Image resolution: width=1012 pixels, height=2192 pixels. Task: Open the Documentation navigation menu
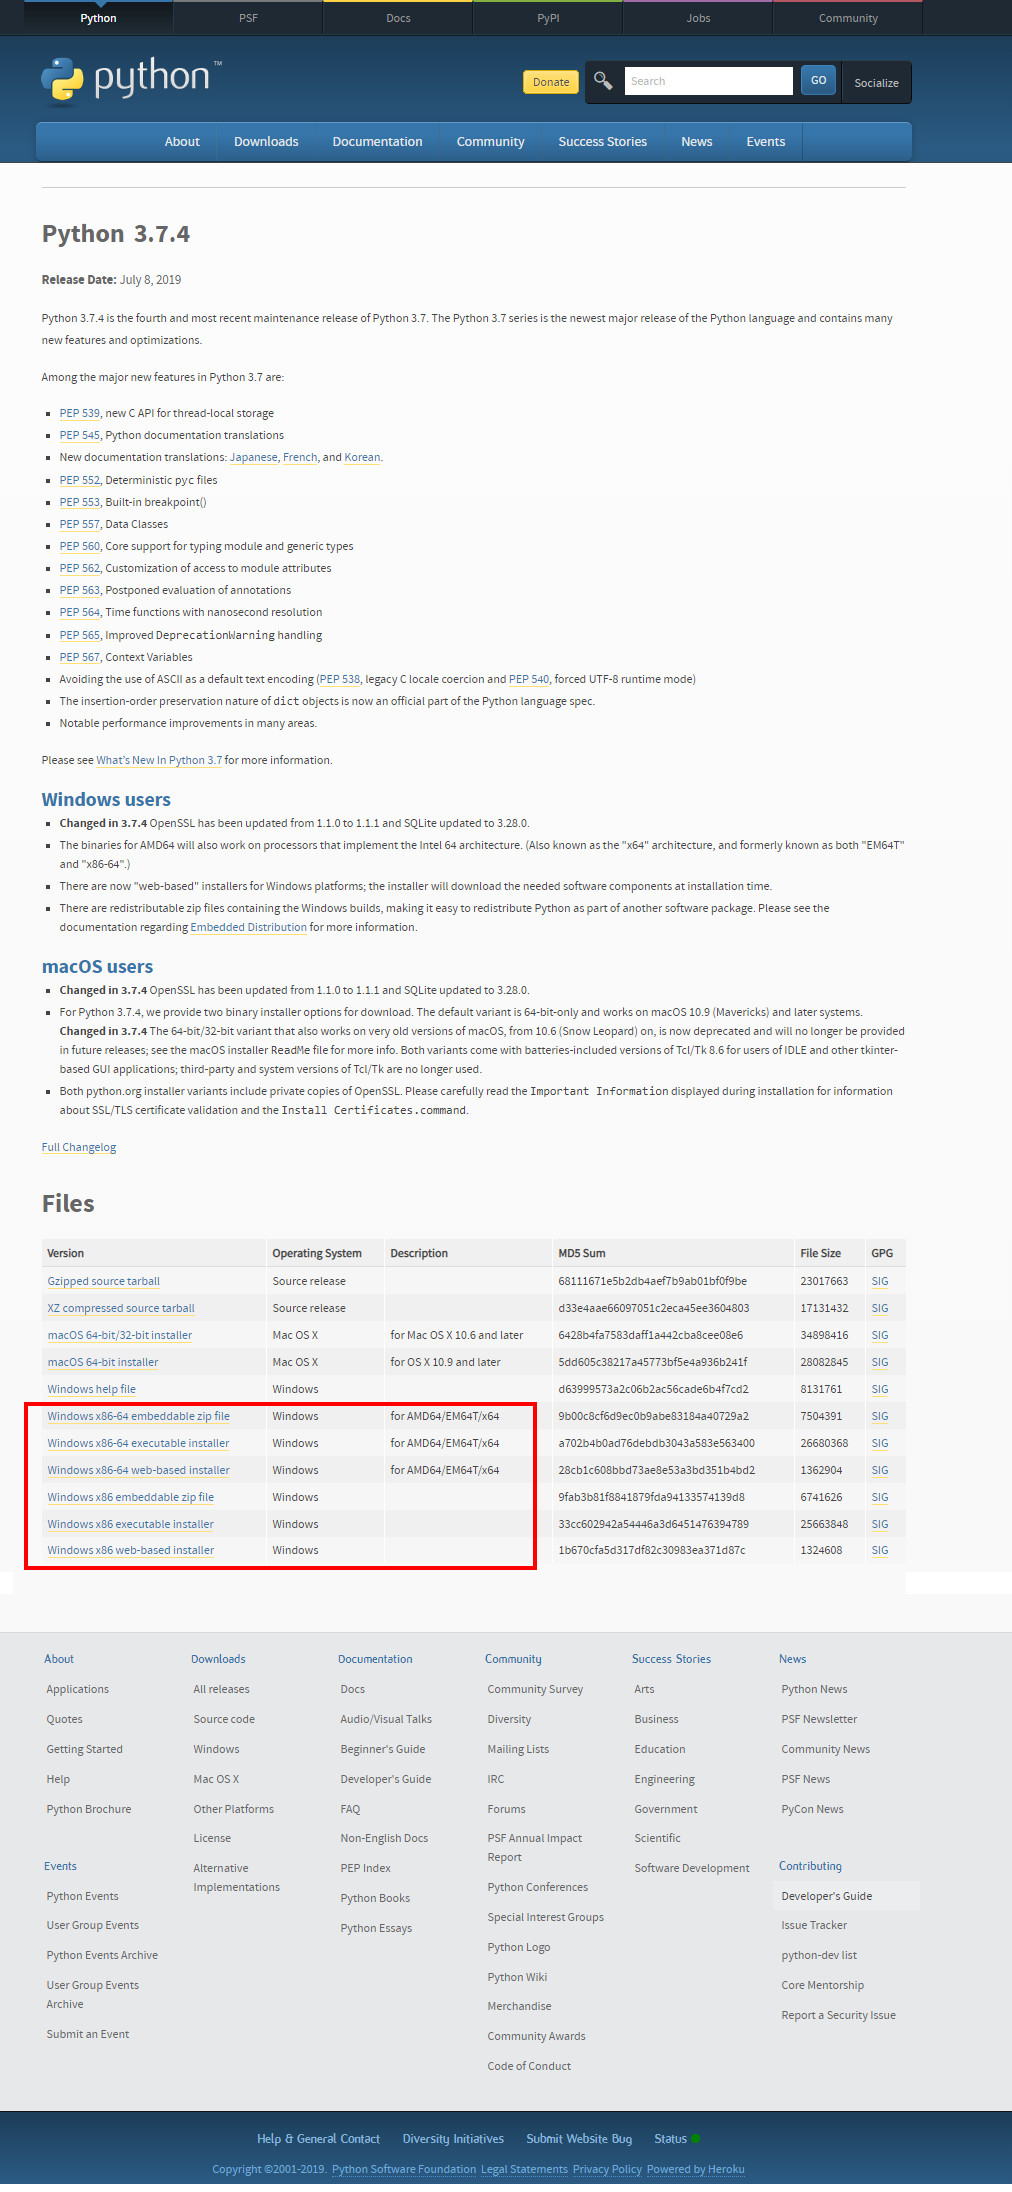click(x=377, y=142)
